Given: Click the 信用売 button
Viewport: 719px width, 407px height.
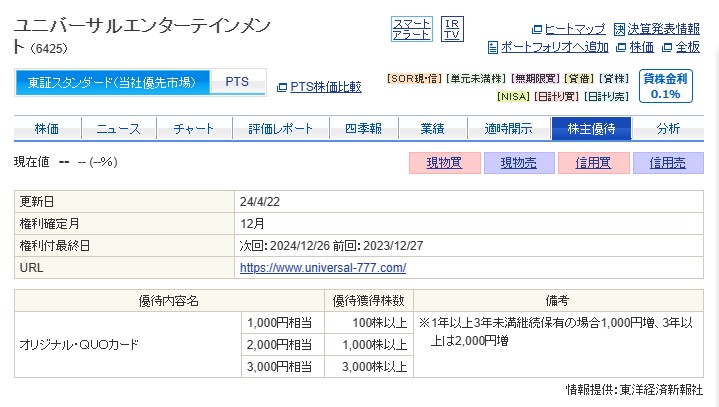Looking at the screenshot, I should click(668, 163).
